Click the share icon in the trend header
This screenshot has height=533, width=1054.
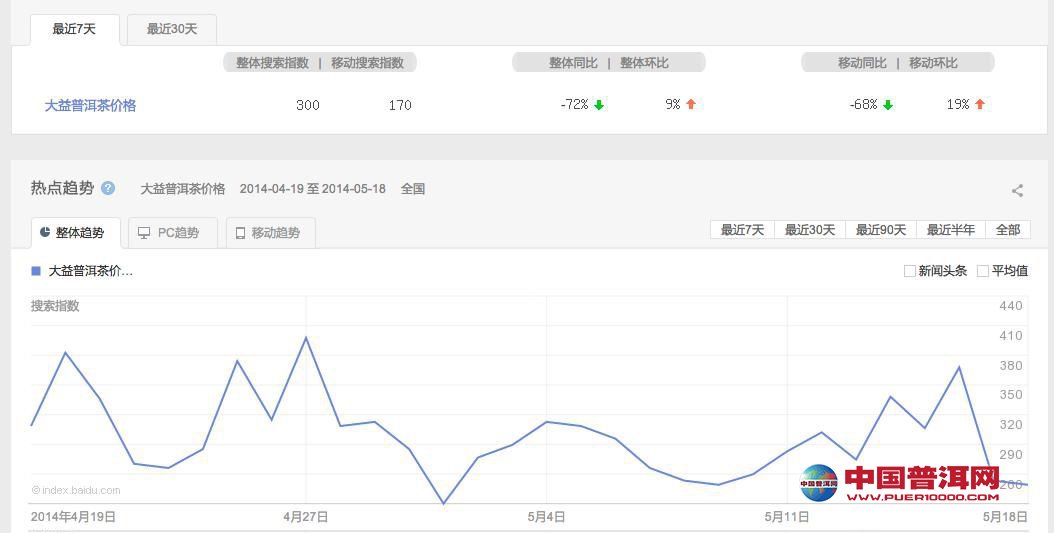coord(1018,190)
